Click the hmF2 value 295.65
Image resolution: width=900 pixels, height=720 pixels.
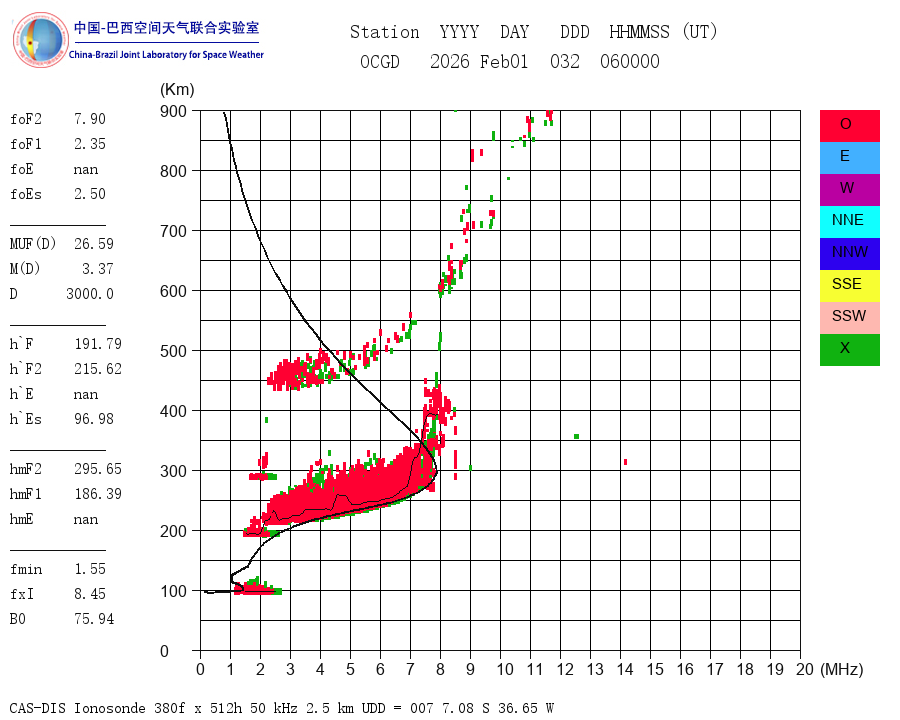[x=98, y=469]
